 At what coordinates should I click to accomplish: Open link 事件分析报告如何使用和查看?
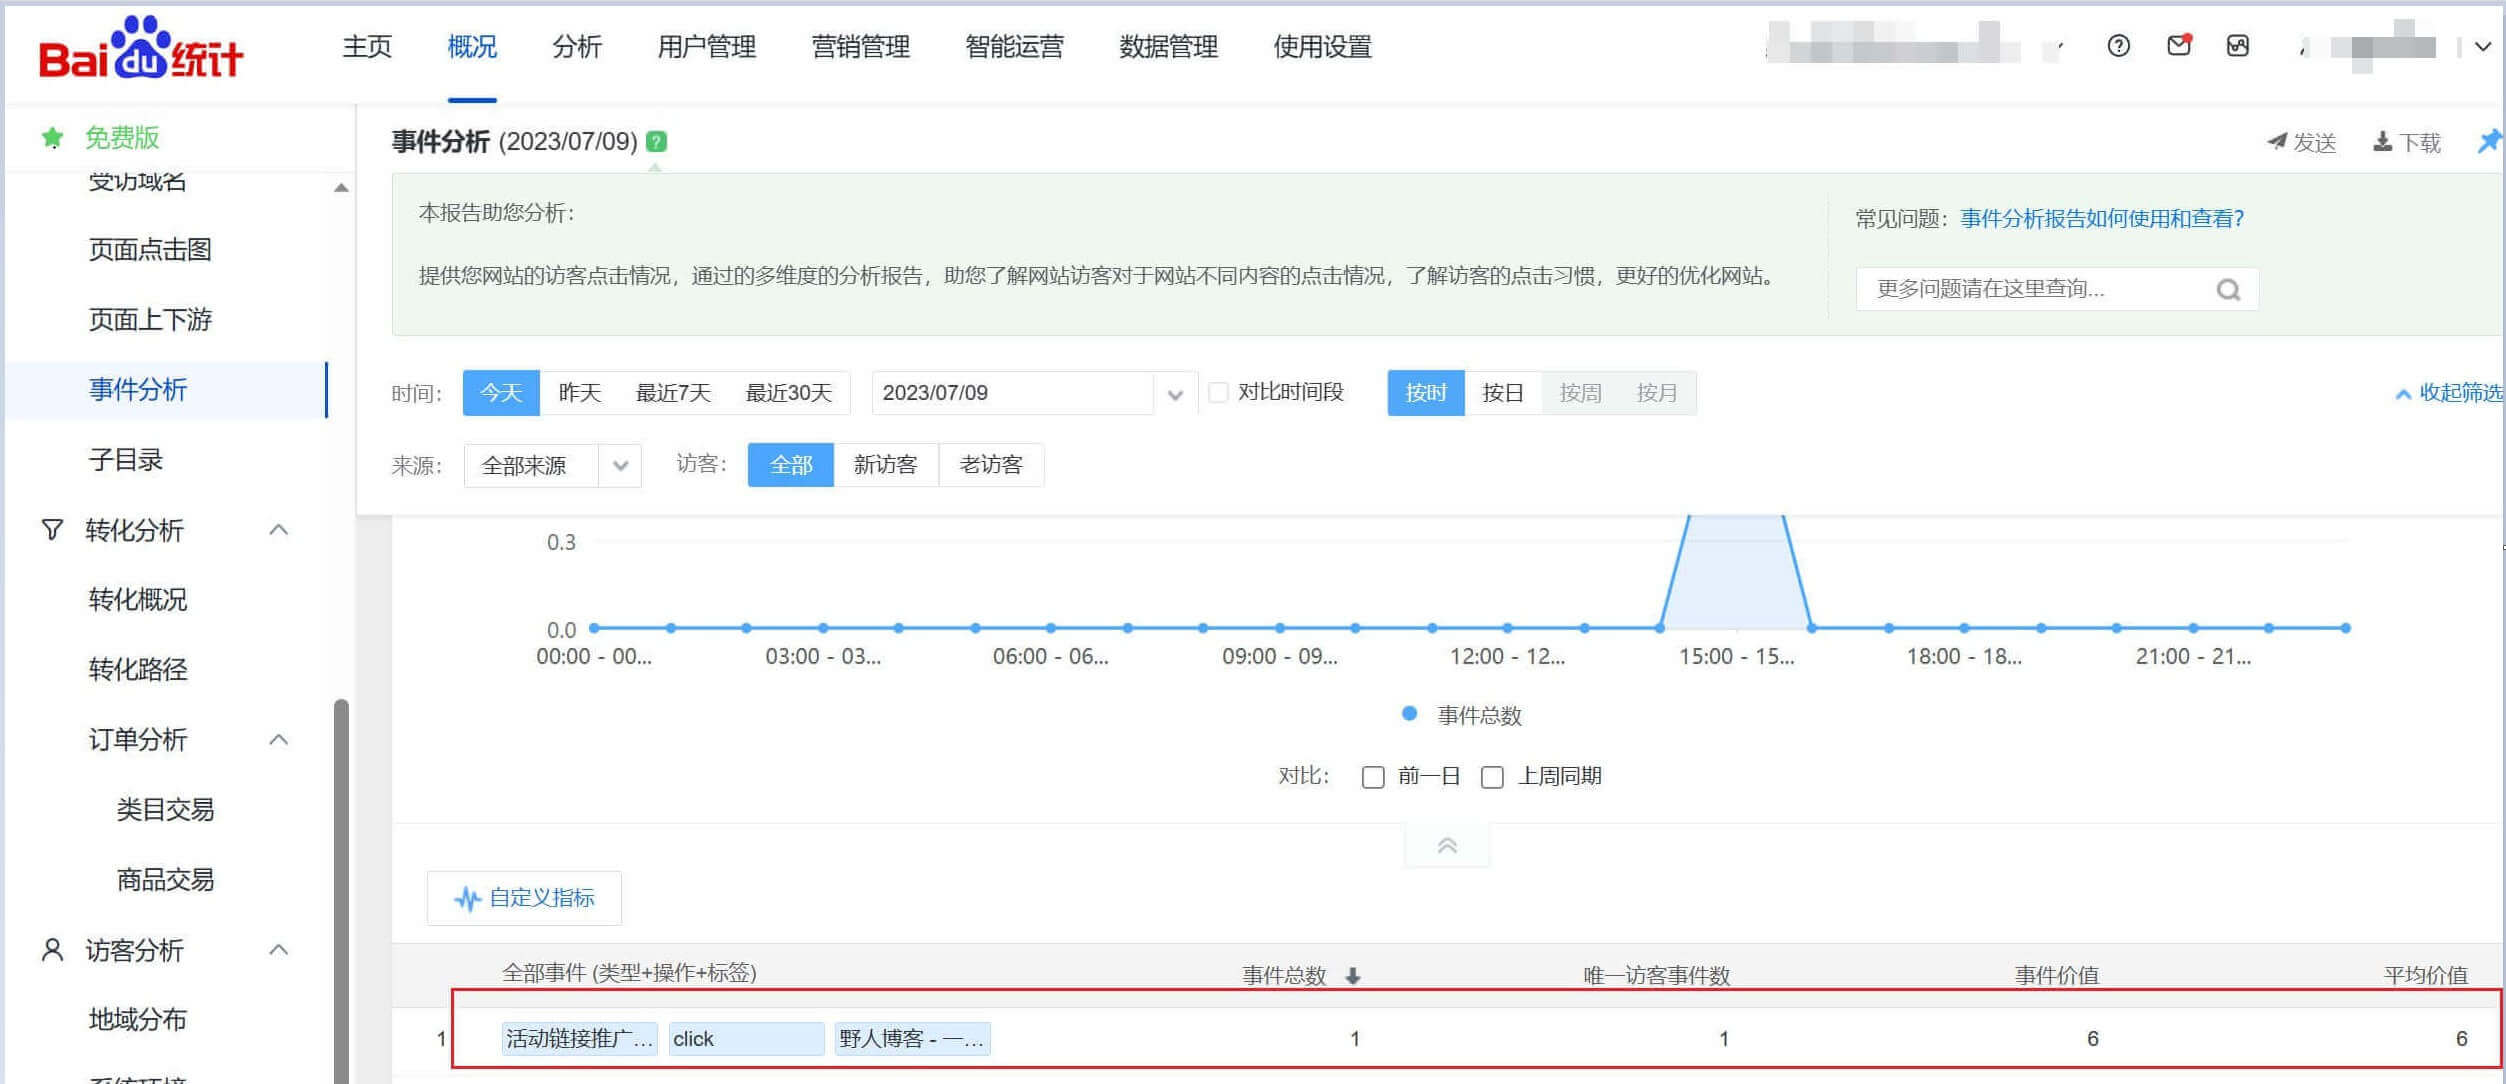pos(2102,218)
